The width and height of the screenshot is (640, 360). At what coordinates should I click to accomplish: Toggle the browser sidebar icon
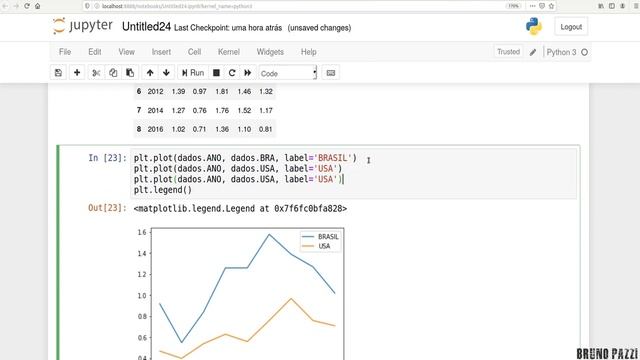click(x=611, y=6)
